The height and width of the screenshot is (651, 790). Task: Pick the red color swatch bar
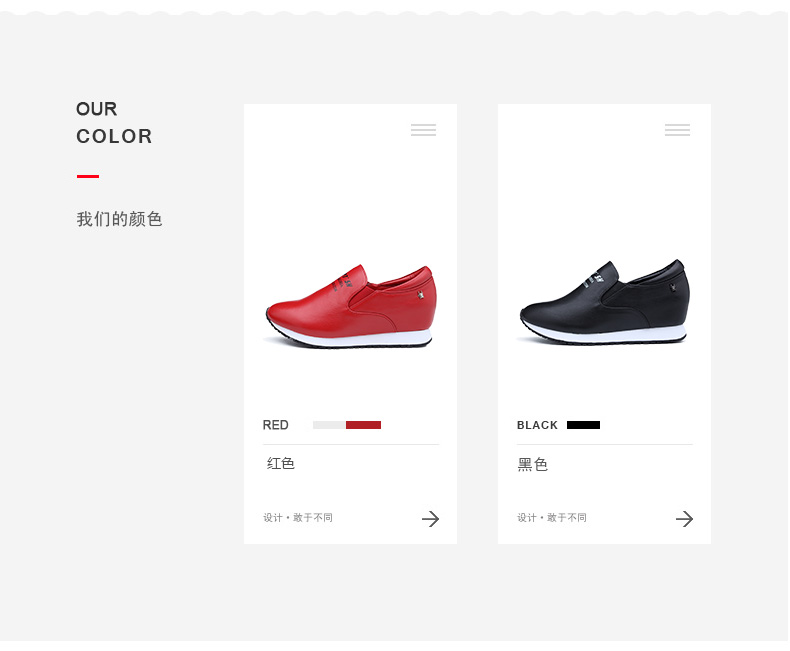coord(363,425)
